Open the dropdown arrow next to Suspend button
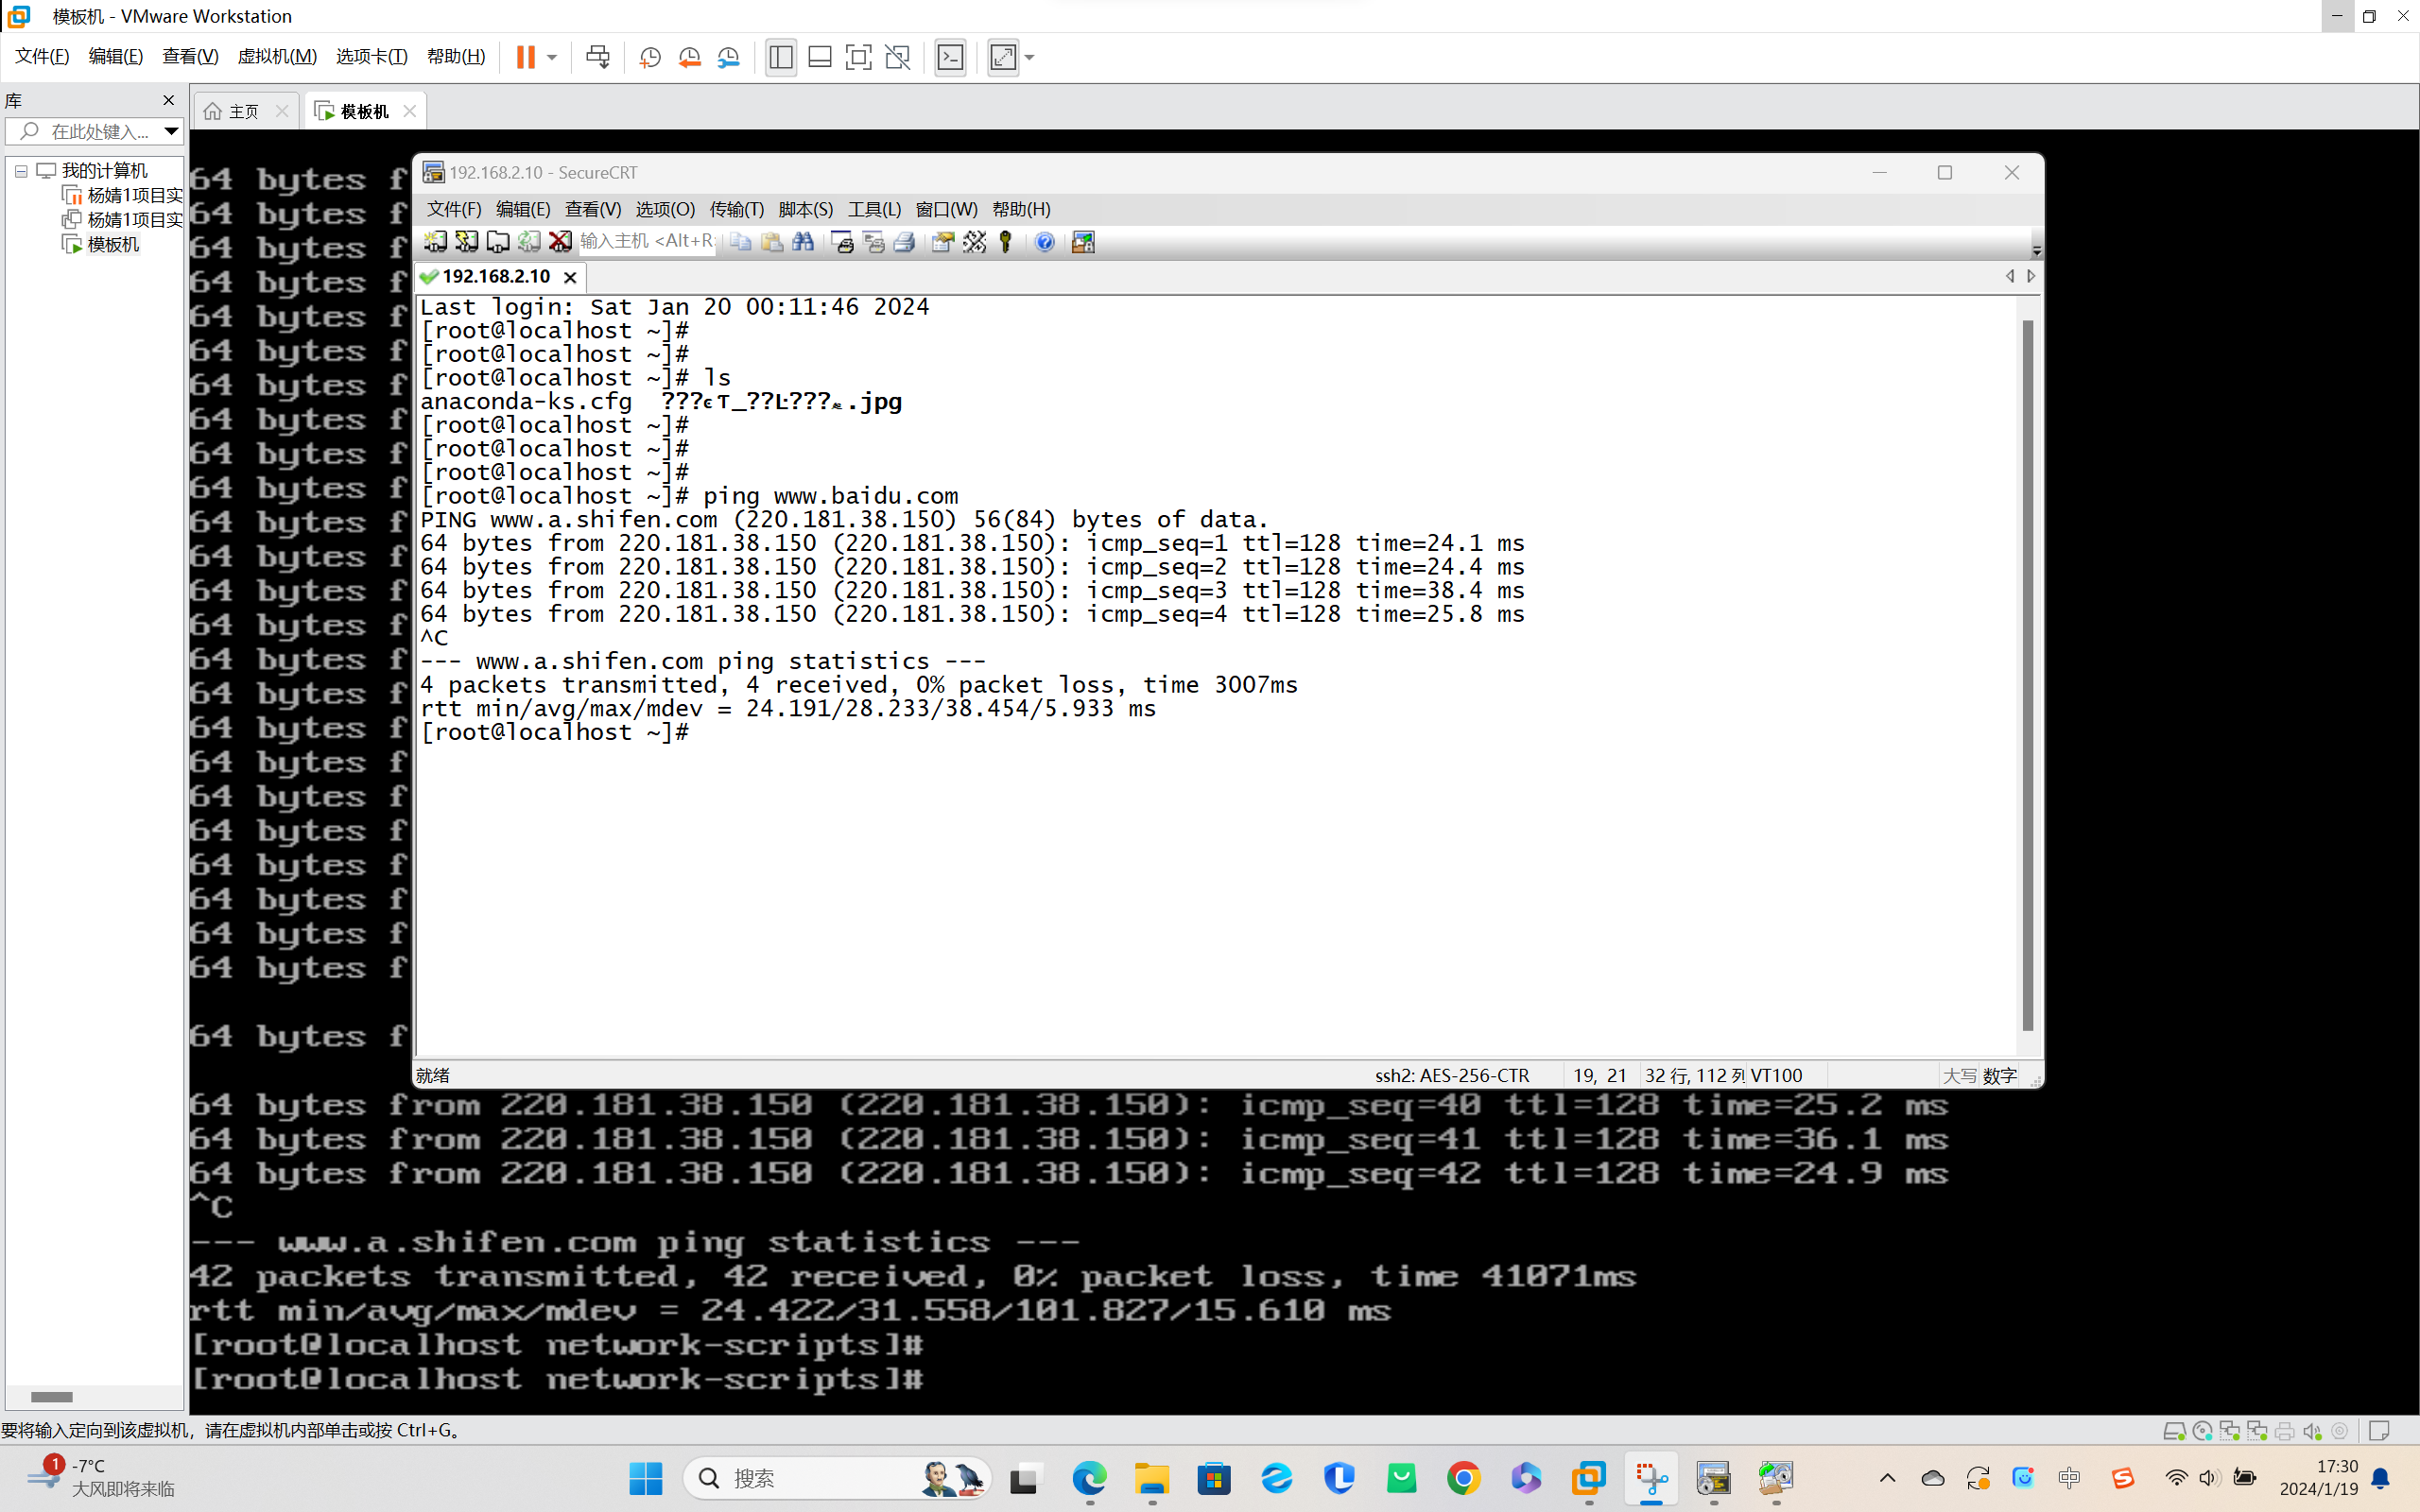The height and width of the screenshot is (1512, 2420). click(552, 57)
